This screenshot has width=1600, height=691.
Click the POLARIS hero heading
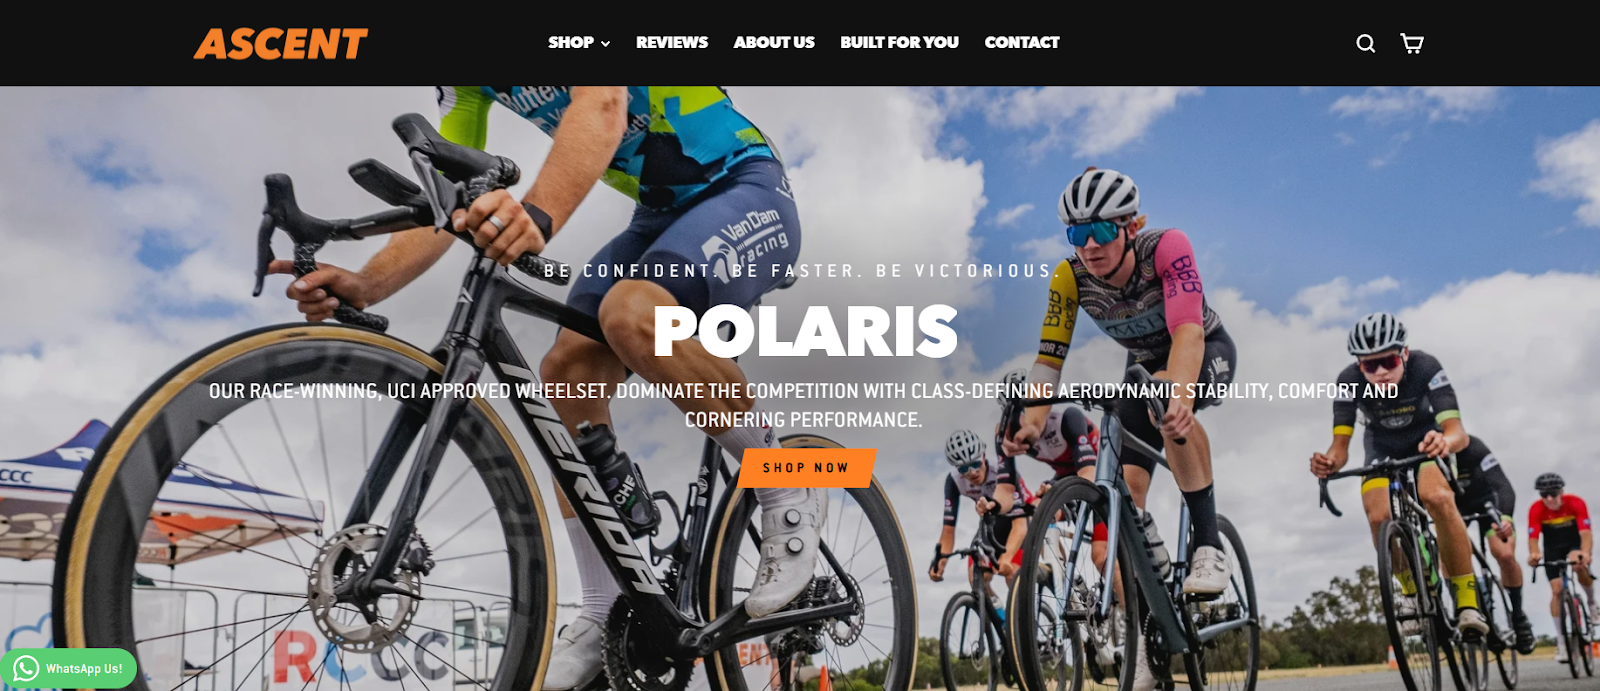806,332
